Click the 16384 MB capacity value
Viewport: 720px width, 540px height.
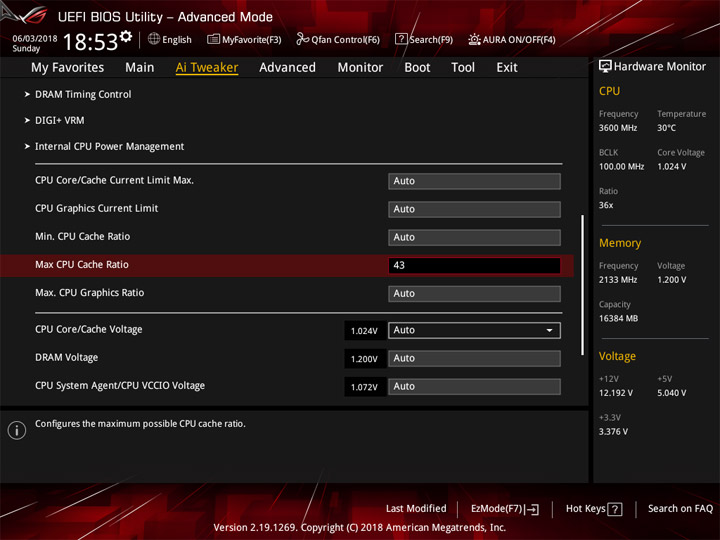coord(619,318)
